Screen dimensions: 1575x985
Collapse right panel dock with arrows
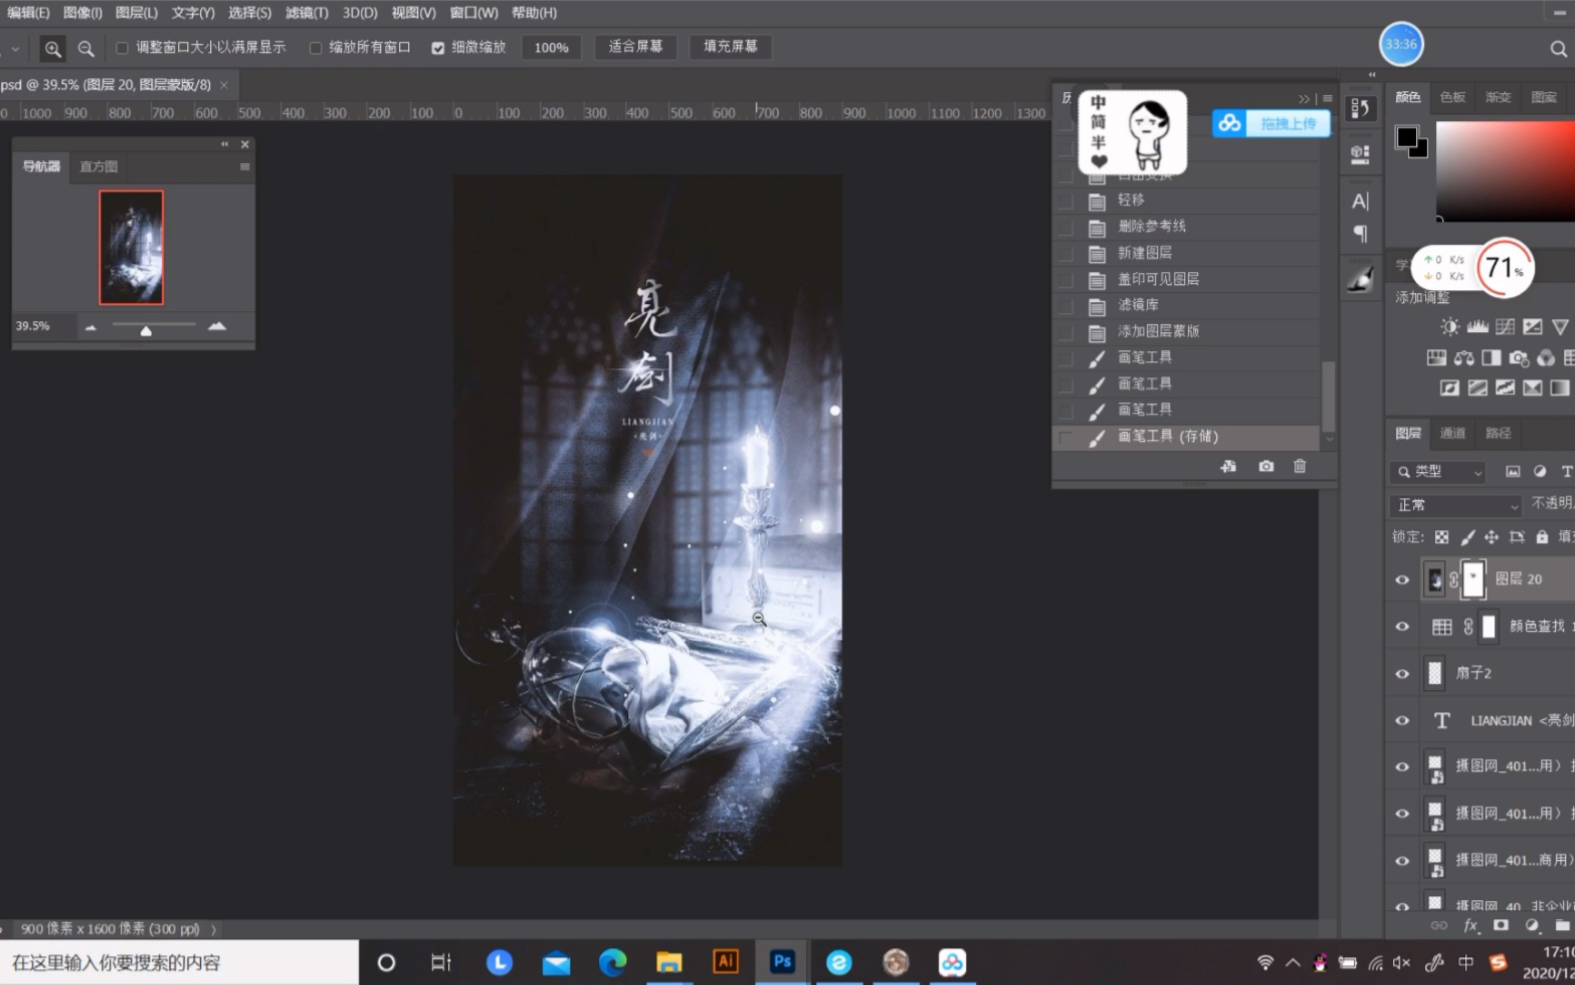click(1372, 74)
